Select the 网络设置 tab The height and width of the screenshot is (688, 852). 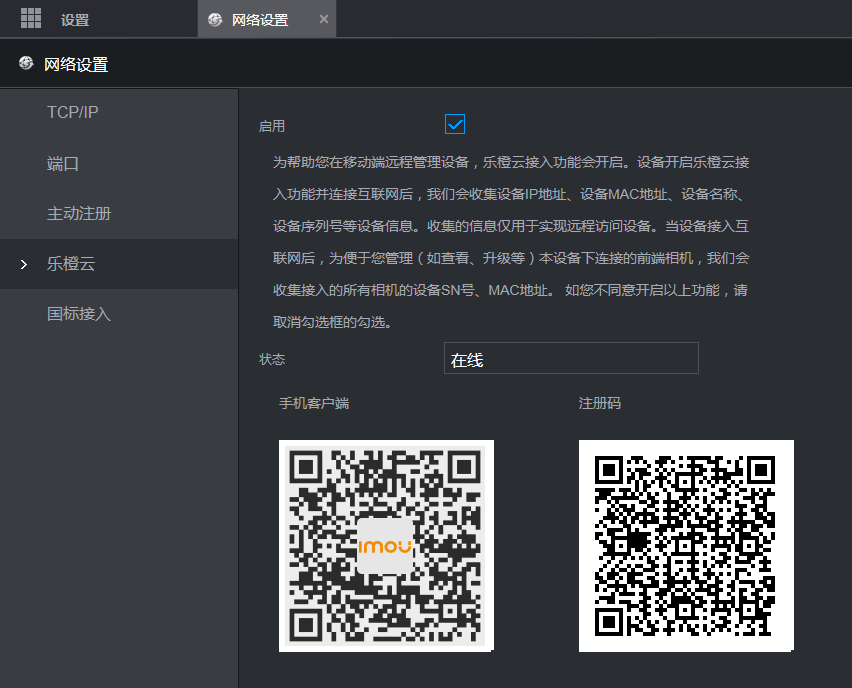tap(260, 20)
